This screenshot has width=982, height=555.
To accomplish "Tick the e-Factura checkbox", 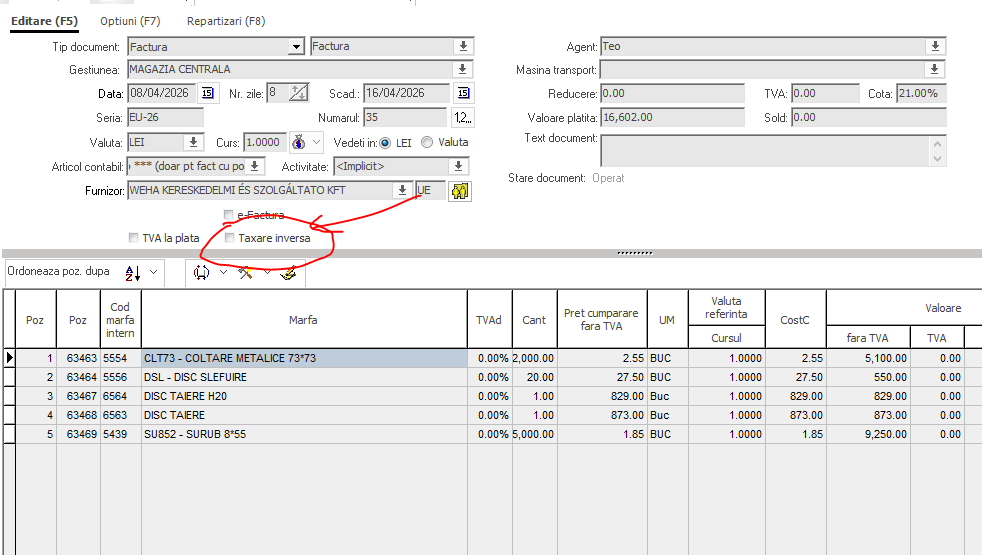I will click(x=229, y=215).
